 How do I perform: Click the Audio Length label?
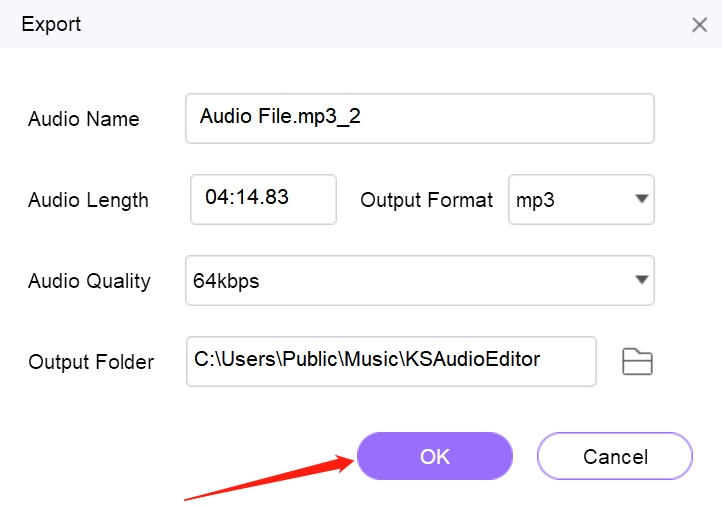coord(88,200)
